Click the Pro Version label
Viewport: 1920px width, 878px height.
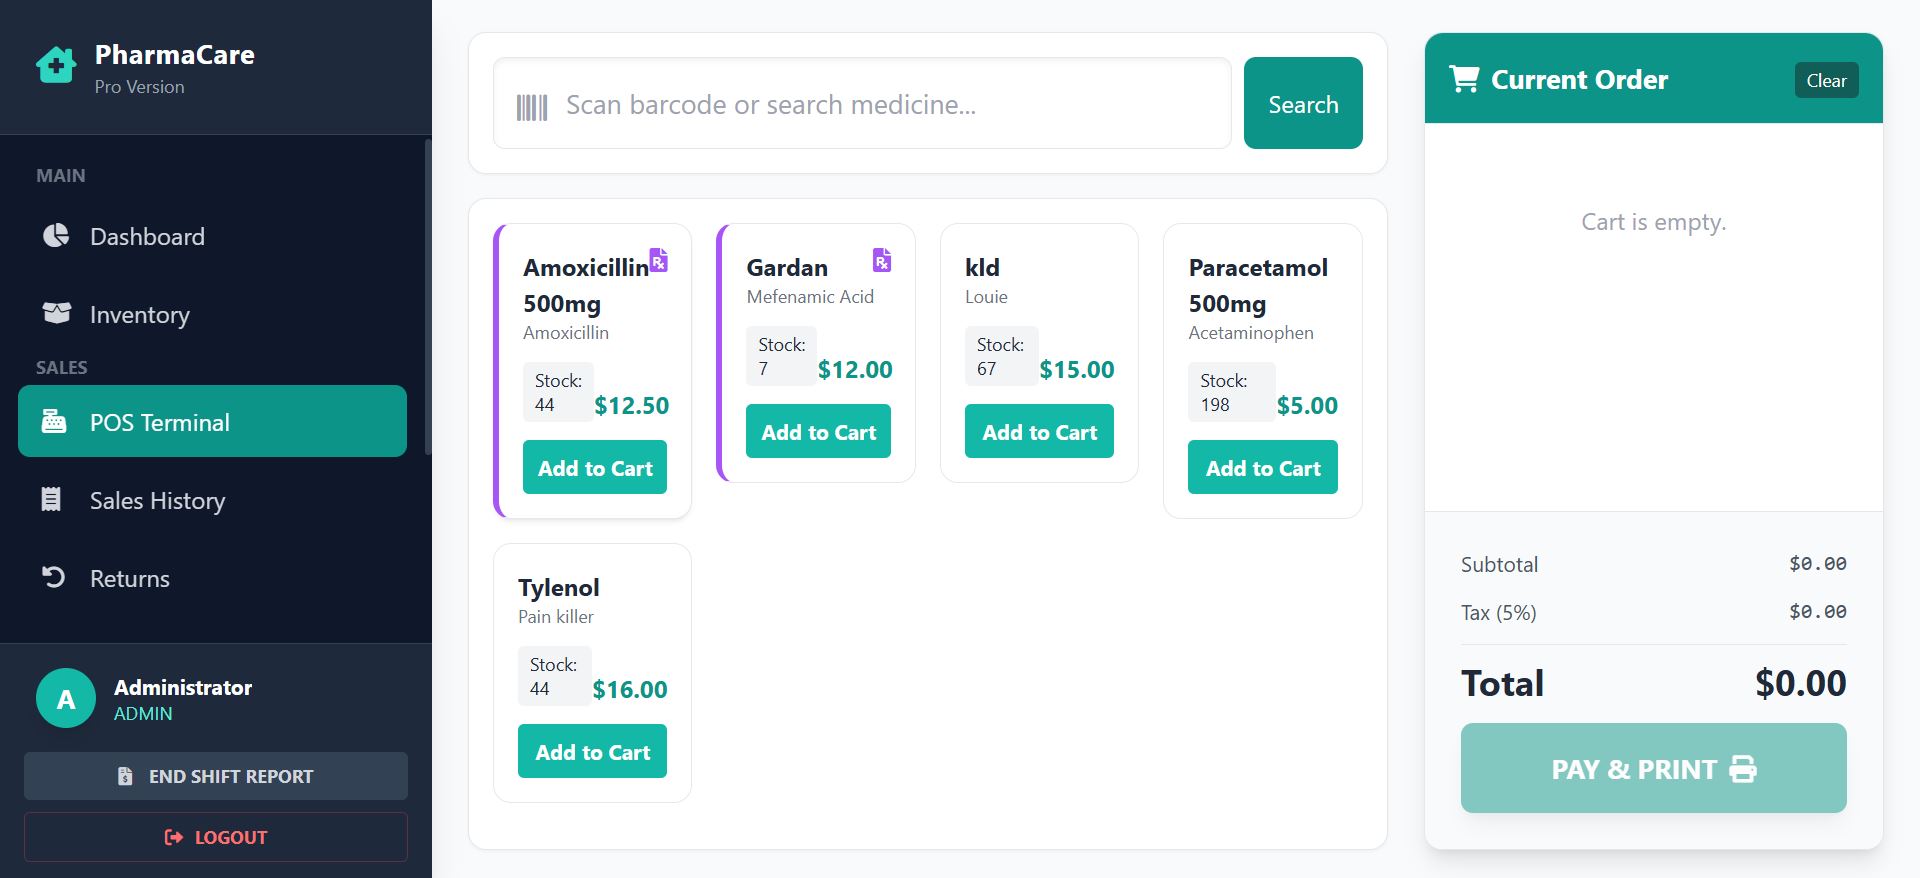pos(139,87)
